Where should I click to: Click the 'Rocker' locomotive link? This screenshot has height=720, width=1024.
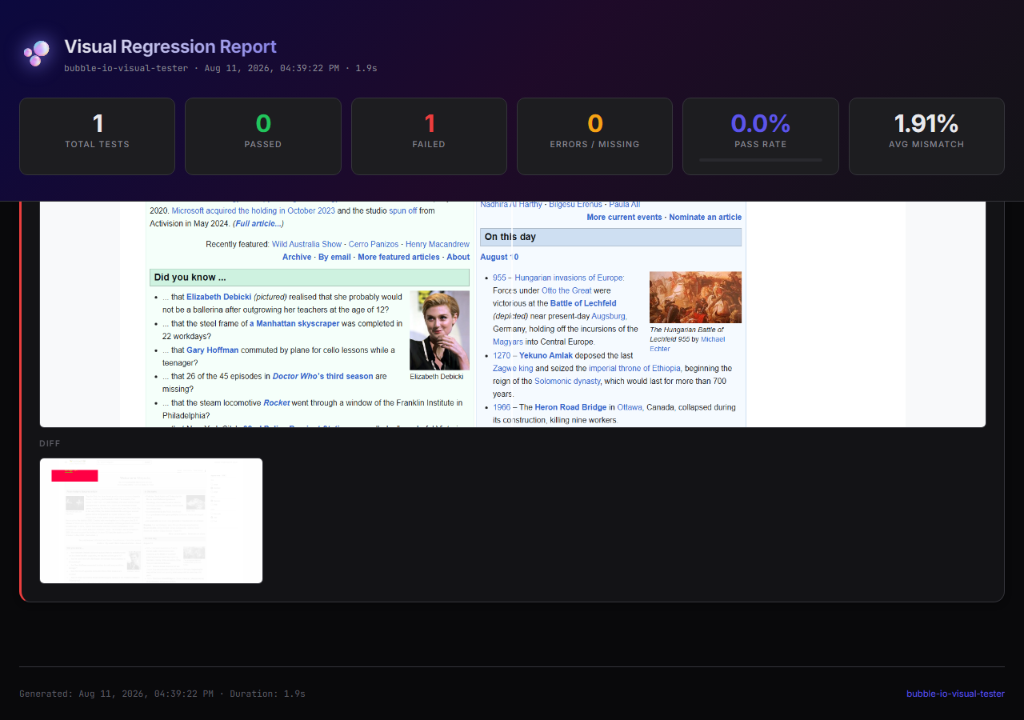coord(277,402)
